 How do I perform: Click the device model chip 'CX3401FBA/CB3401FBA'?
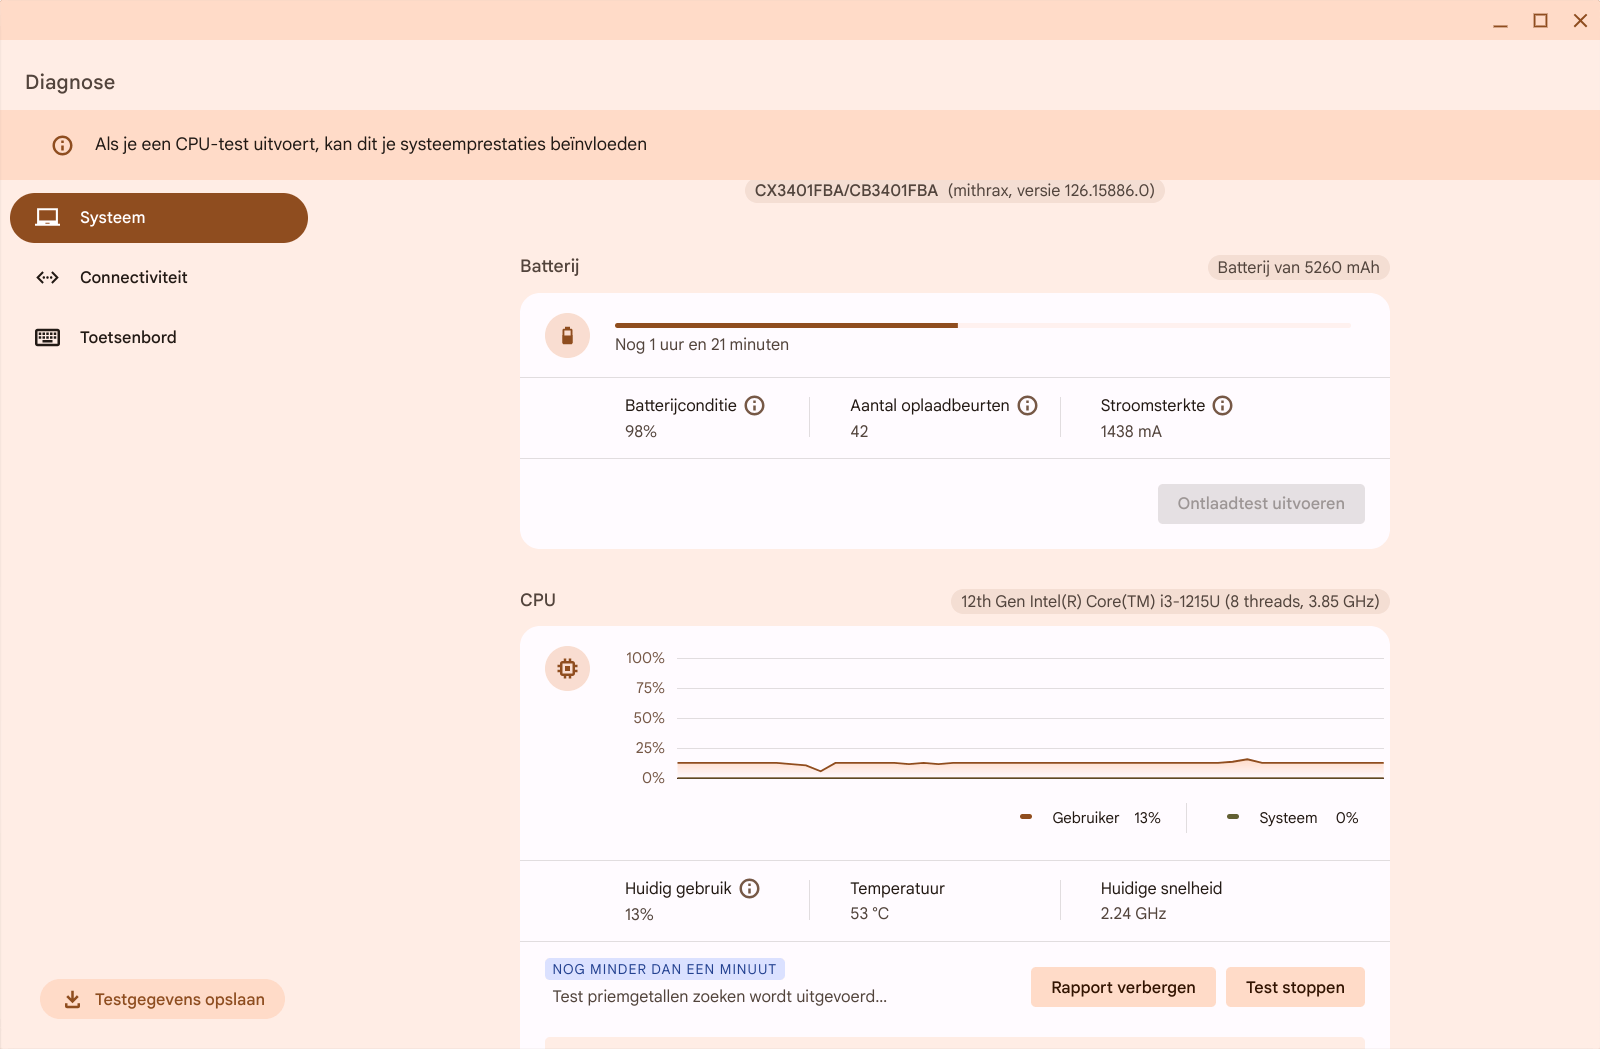954,190
